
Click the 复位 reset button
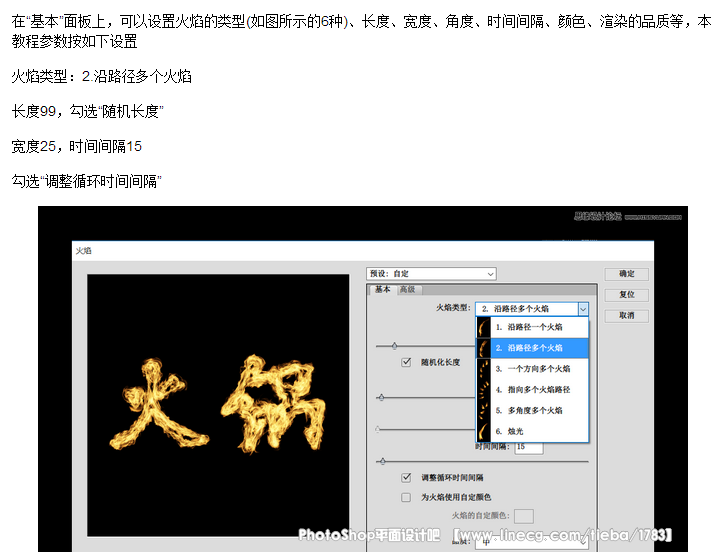(626, 295)
